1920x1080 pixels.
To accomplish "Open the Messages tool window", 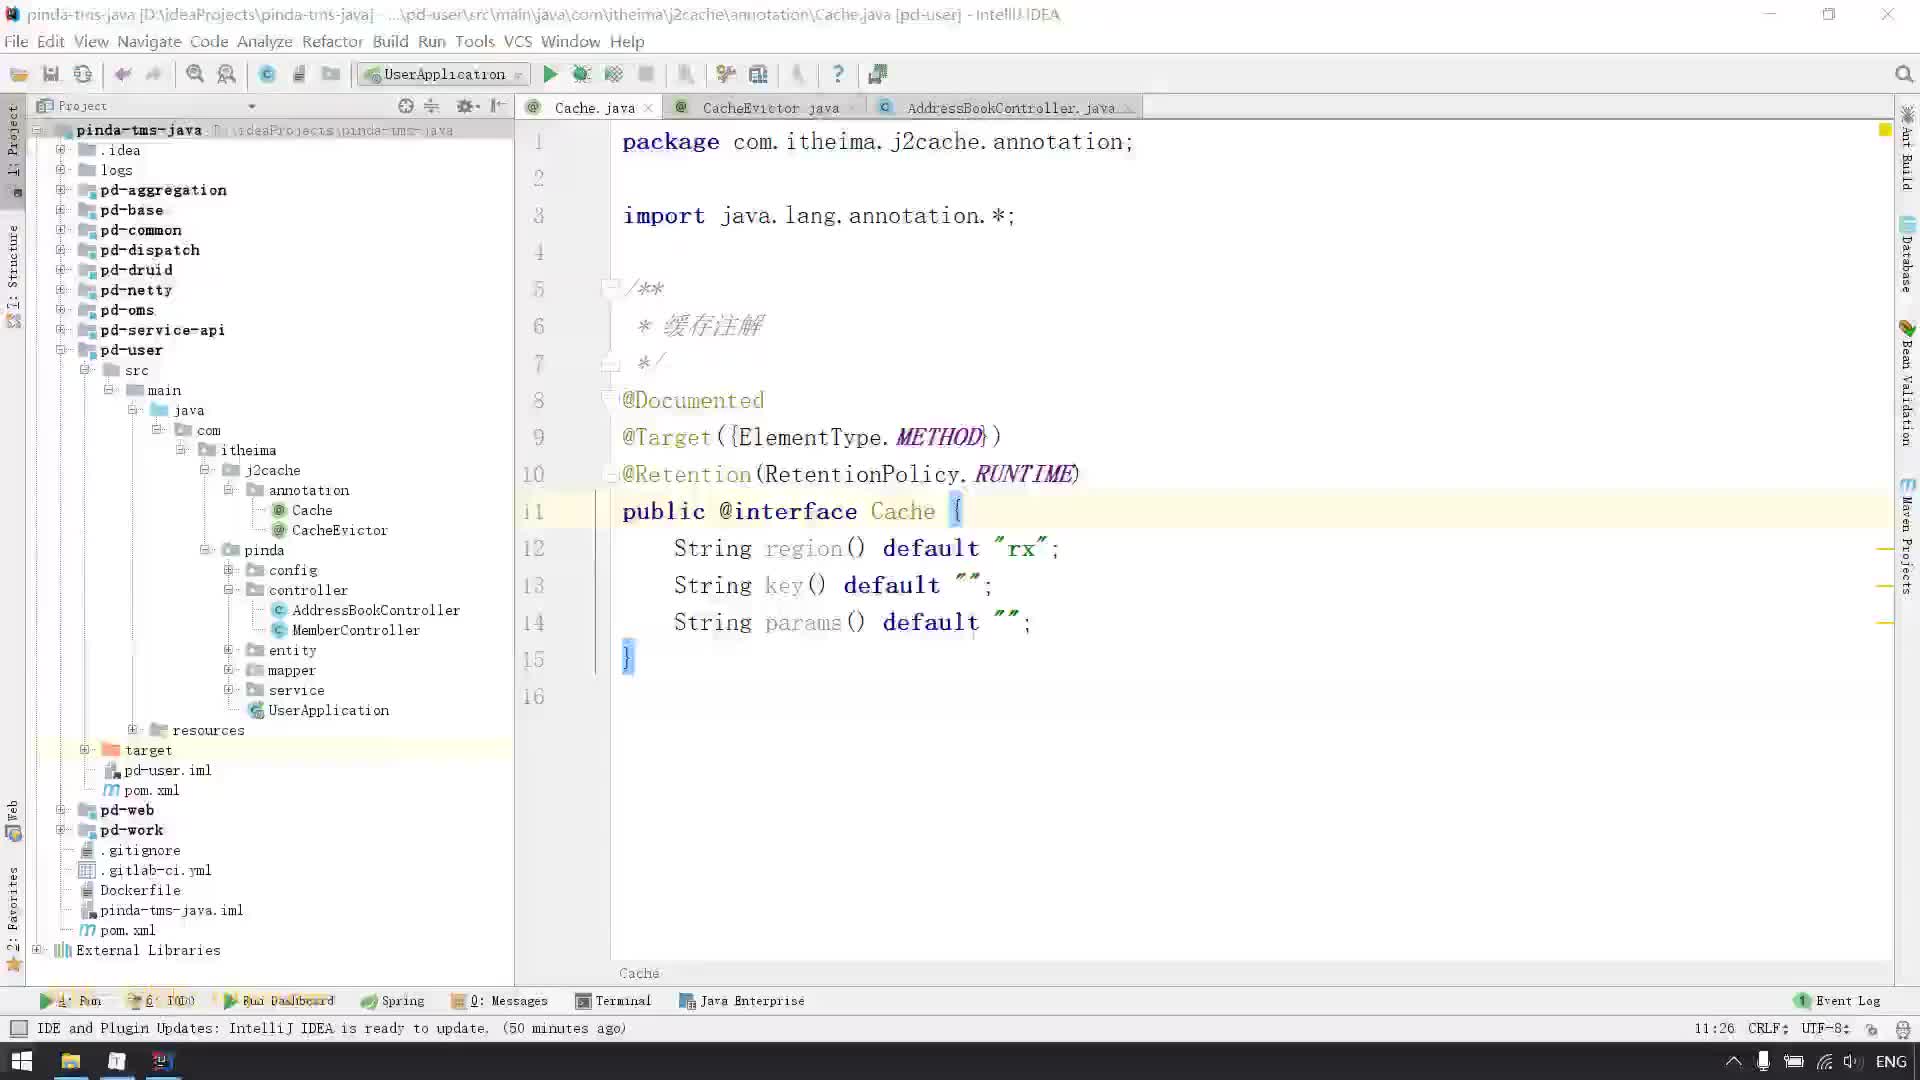I will click(499, 1001).
